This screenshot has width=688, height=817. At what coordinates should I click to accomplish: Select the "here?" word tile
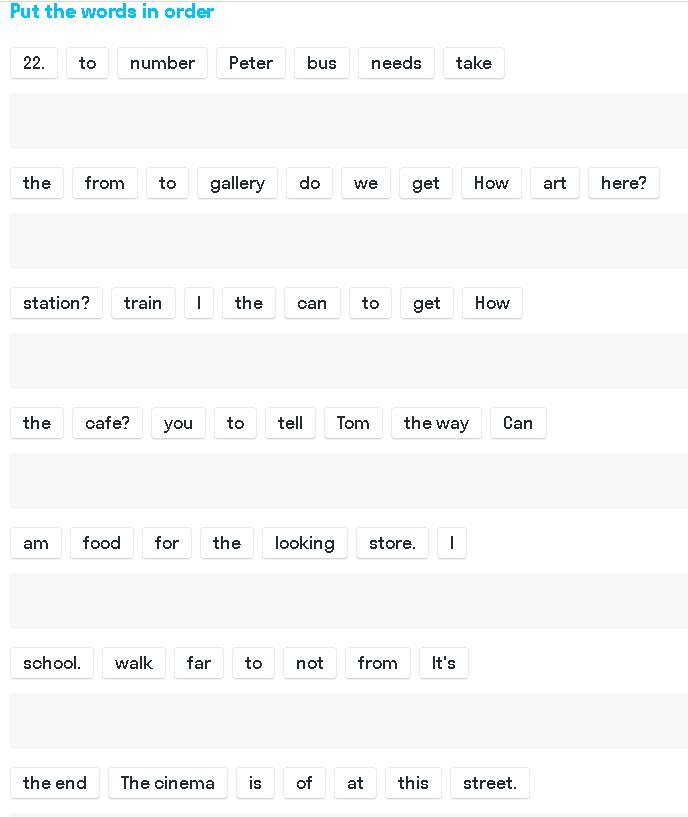pos(624,183)
